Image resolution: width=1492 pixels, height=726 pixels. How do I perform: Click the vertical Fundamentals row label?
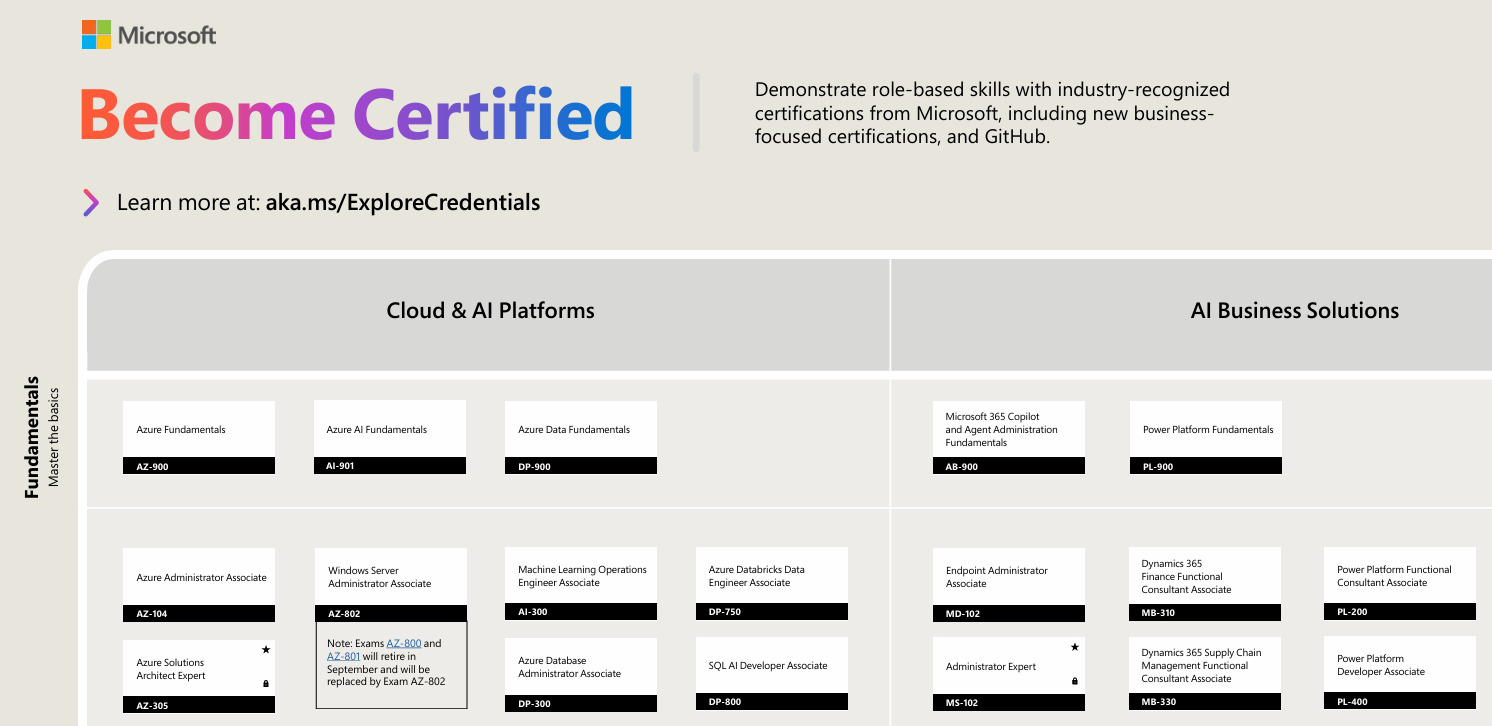[x=32, y=437]
